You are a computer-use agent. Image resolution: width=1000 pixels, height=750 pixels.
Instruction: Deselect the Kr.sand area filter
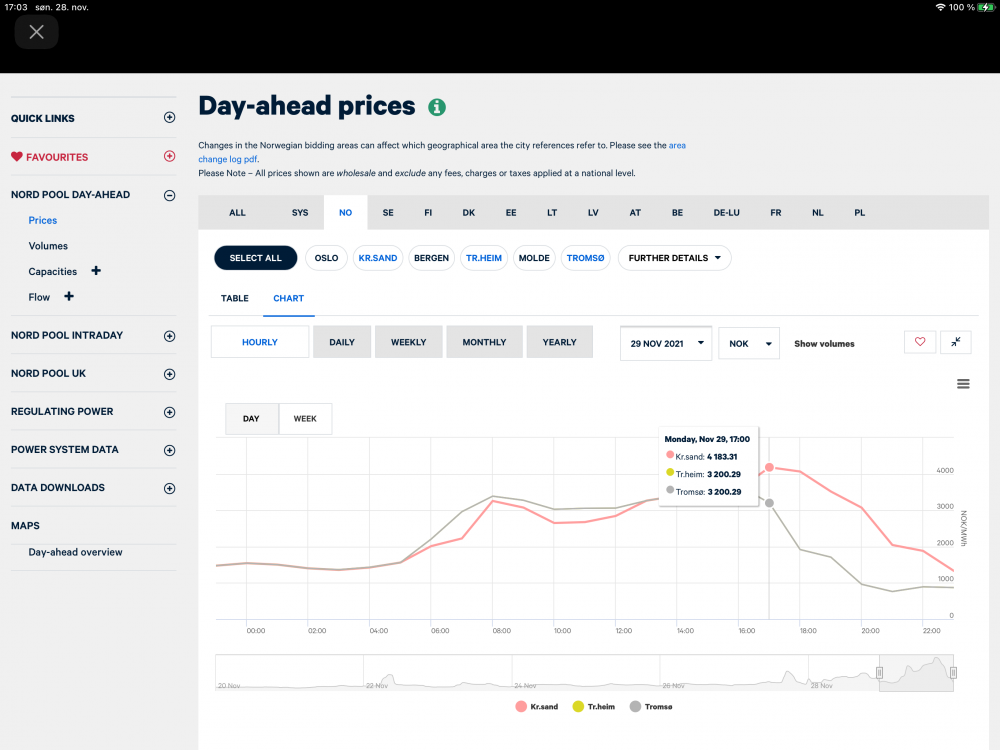click(x=377, y=258)
